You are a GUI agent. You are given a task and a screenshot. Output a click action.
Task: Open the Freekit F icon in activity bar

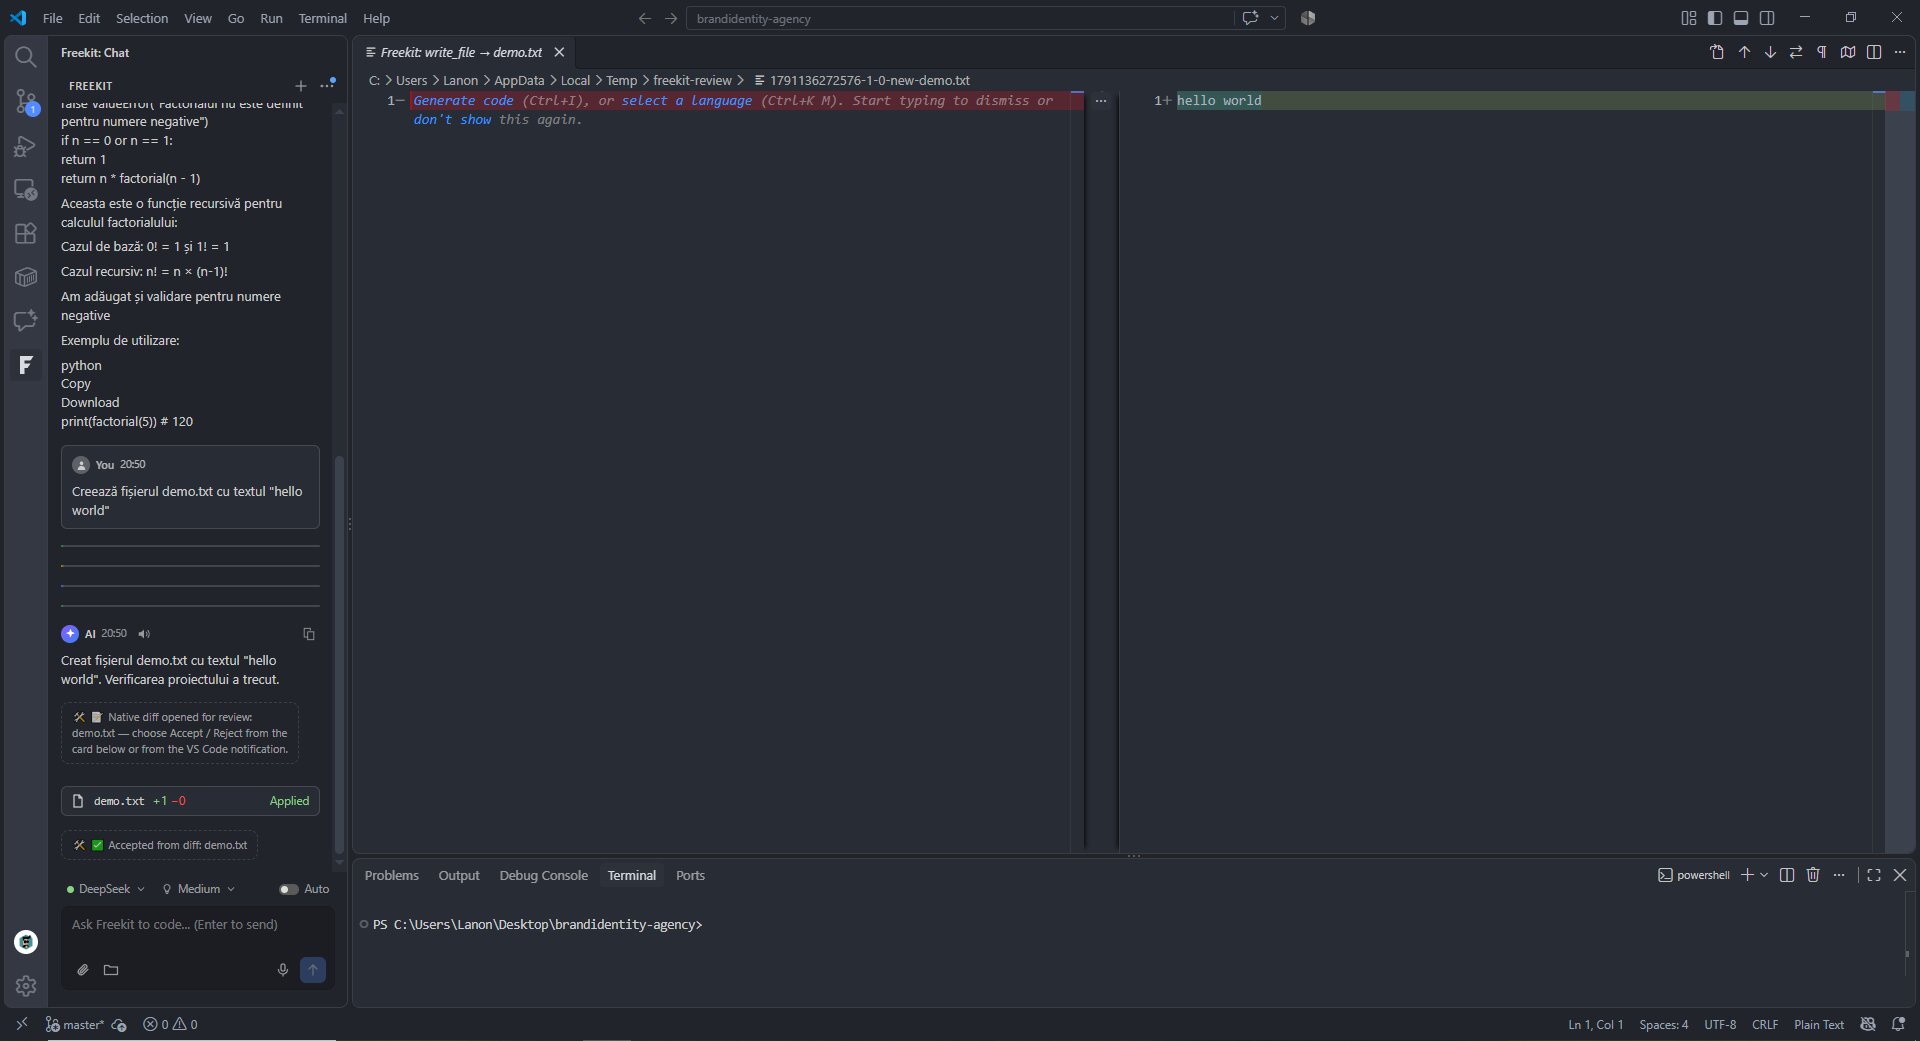coord(26,365)
